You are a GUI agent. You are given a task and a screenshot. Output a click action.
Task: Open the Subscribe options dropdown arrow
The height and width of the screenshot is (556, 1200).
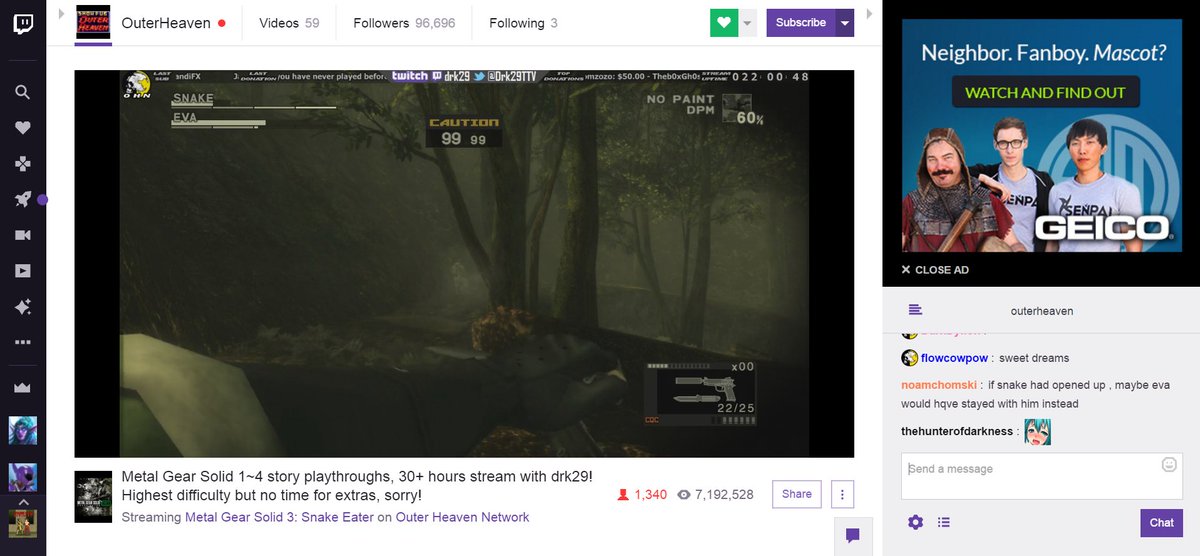pyautogui.click(x=845, y=23)
